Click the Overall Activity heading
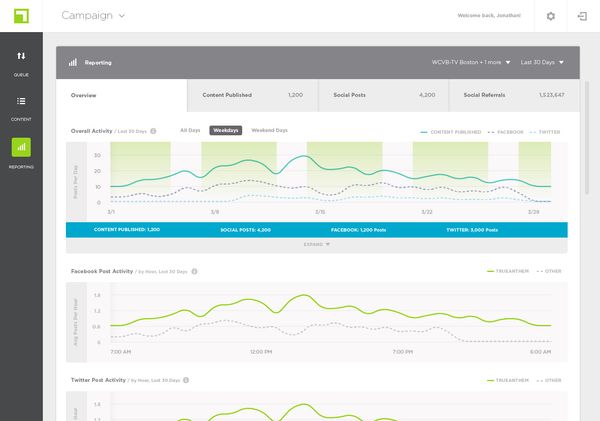Viewport: 600px width, 421px height. (x=91, y=131)
